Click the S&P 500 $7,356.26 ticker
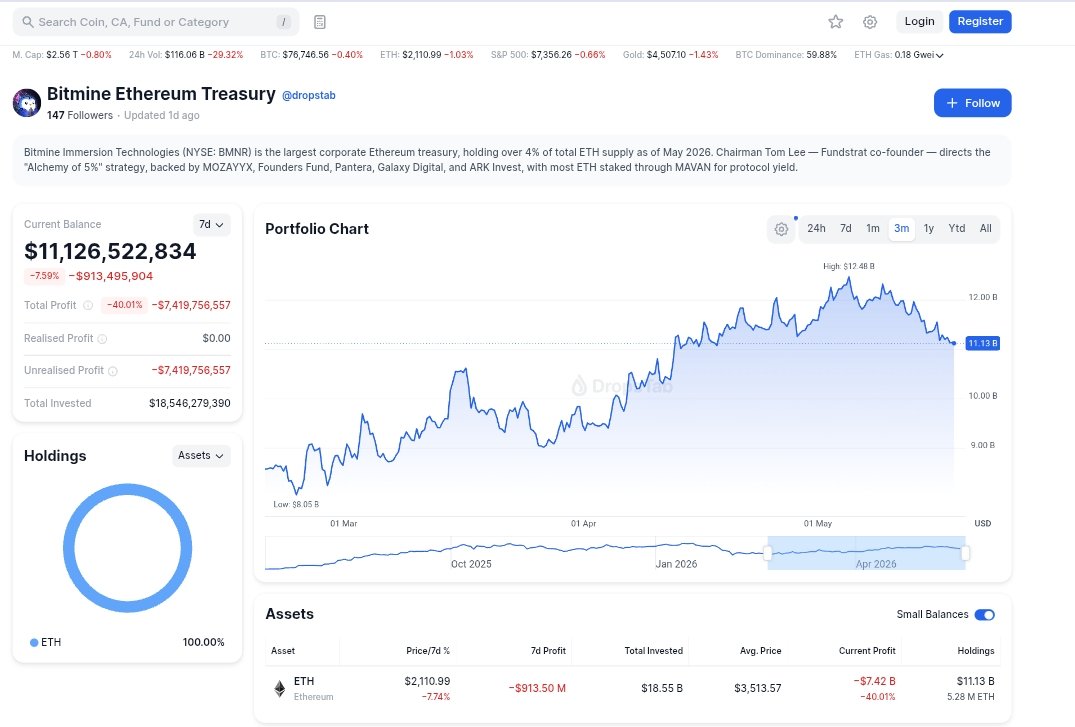The image size is (1075, 727). pos(548,55)
